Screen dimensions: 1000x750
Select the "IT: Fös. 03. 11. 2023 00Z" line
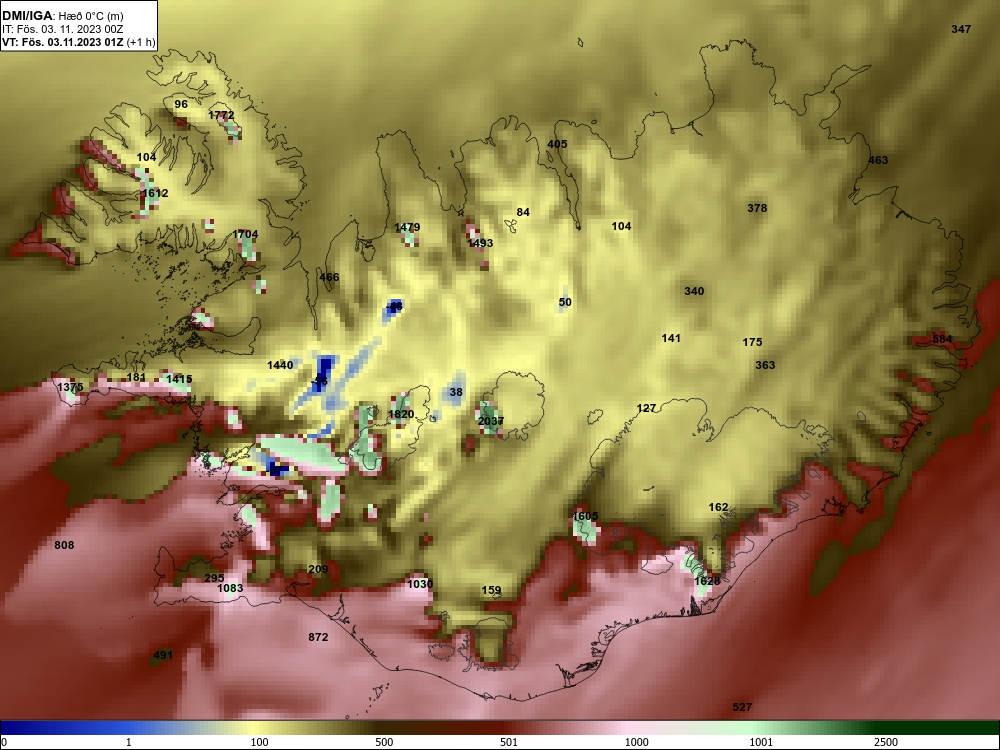[x=62, y=29]
